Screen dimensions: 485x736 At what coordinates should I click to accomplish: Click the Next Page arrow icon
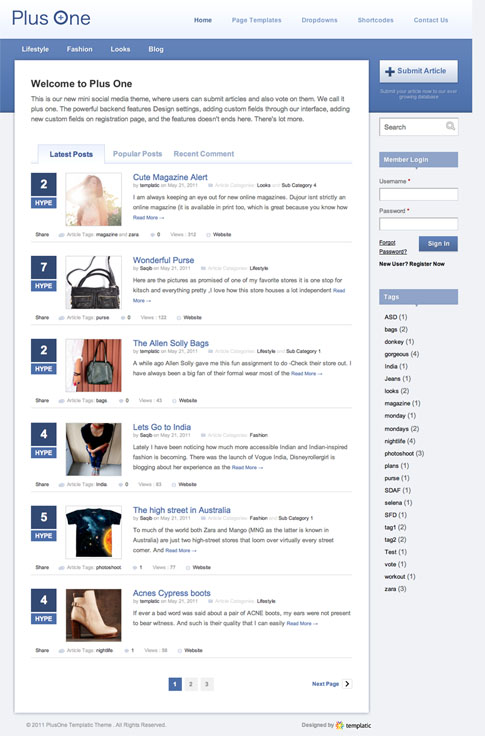click(347, 684)
